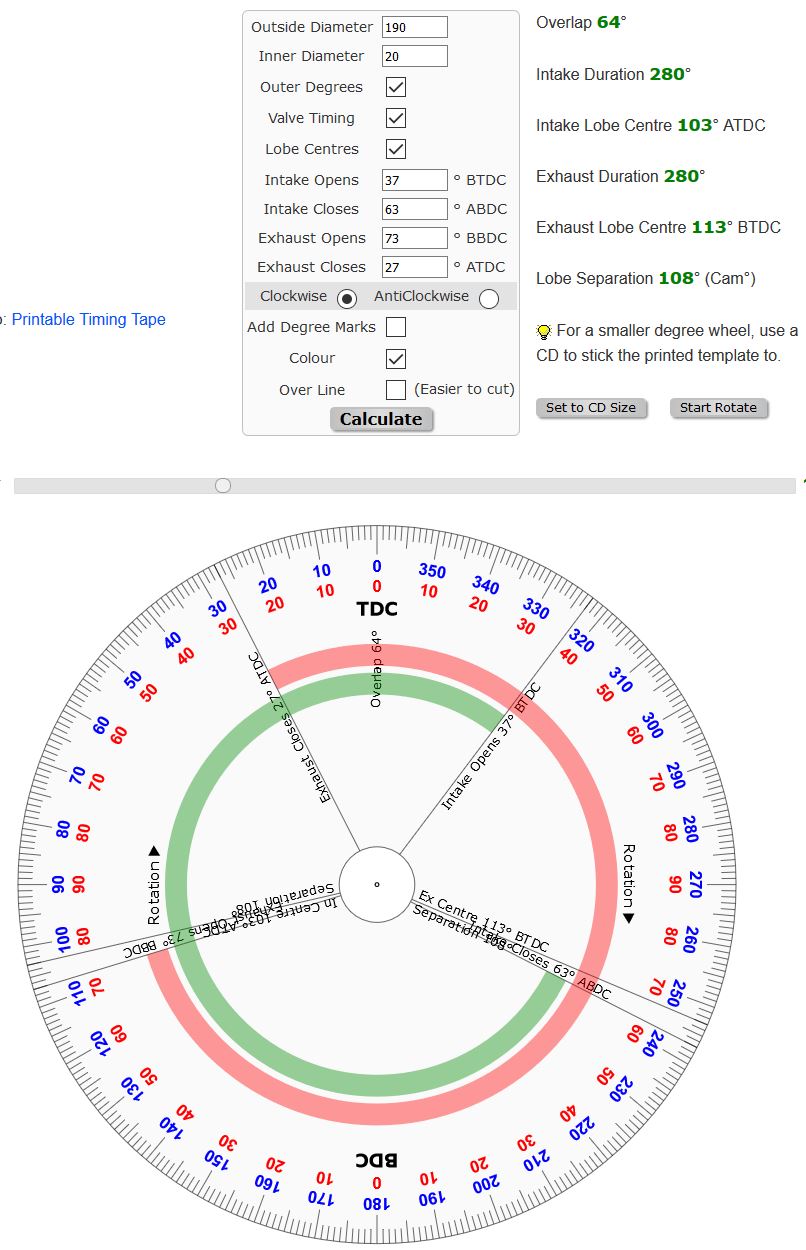
Task: Click the Outside Diameter input field
Action: (414, 27)
